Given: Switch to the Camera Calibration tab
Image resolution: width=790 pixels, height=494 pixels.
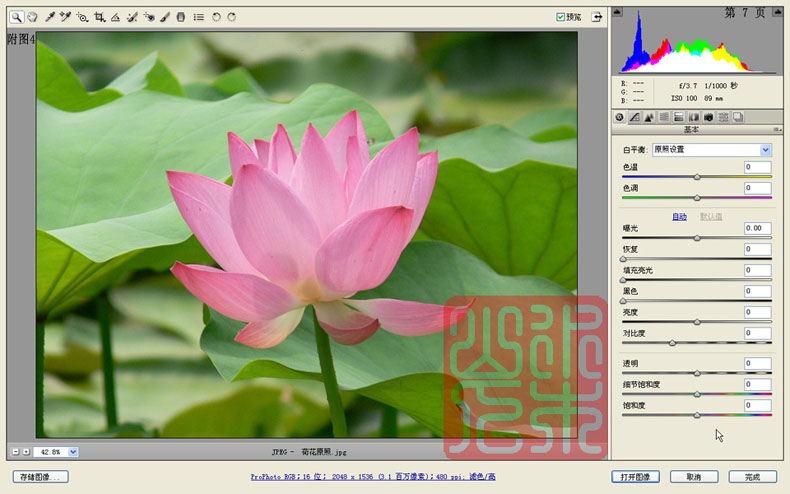Looking at the screenshot, I should click(708, 117).
